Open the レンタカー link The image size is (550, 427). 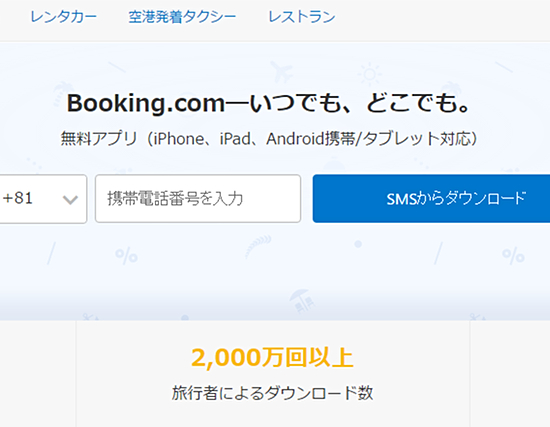(63, 17)
